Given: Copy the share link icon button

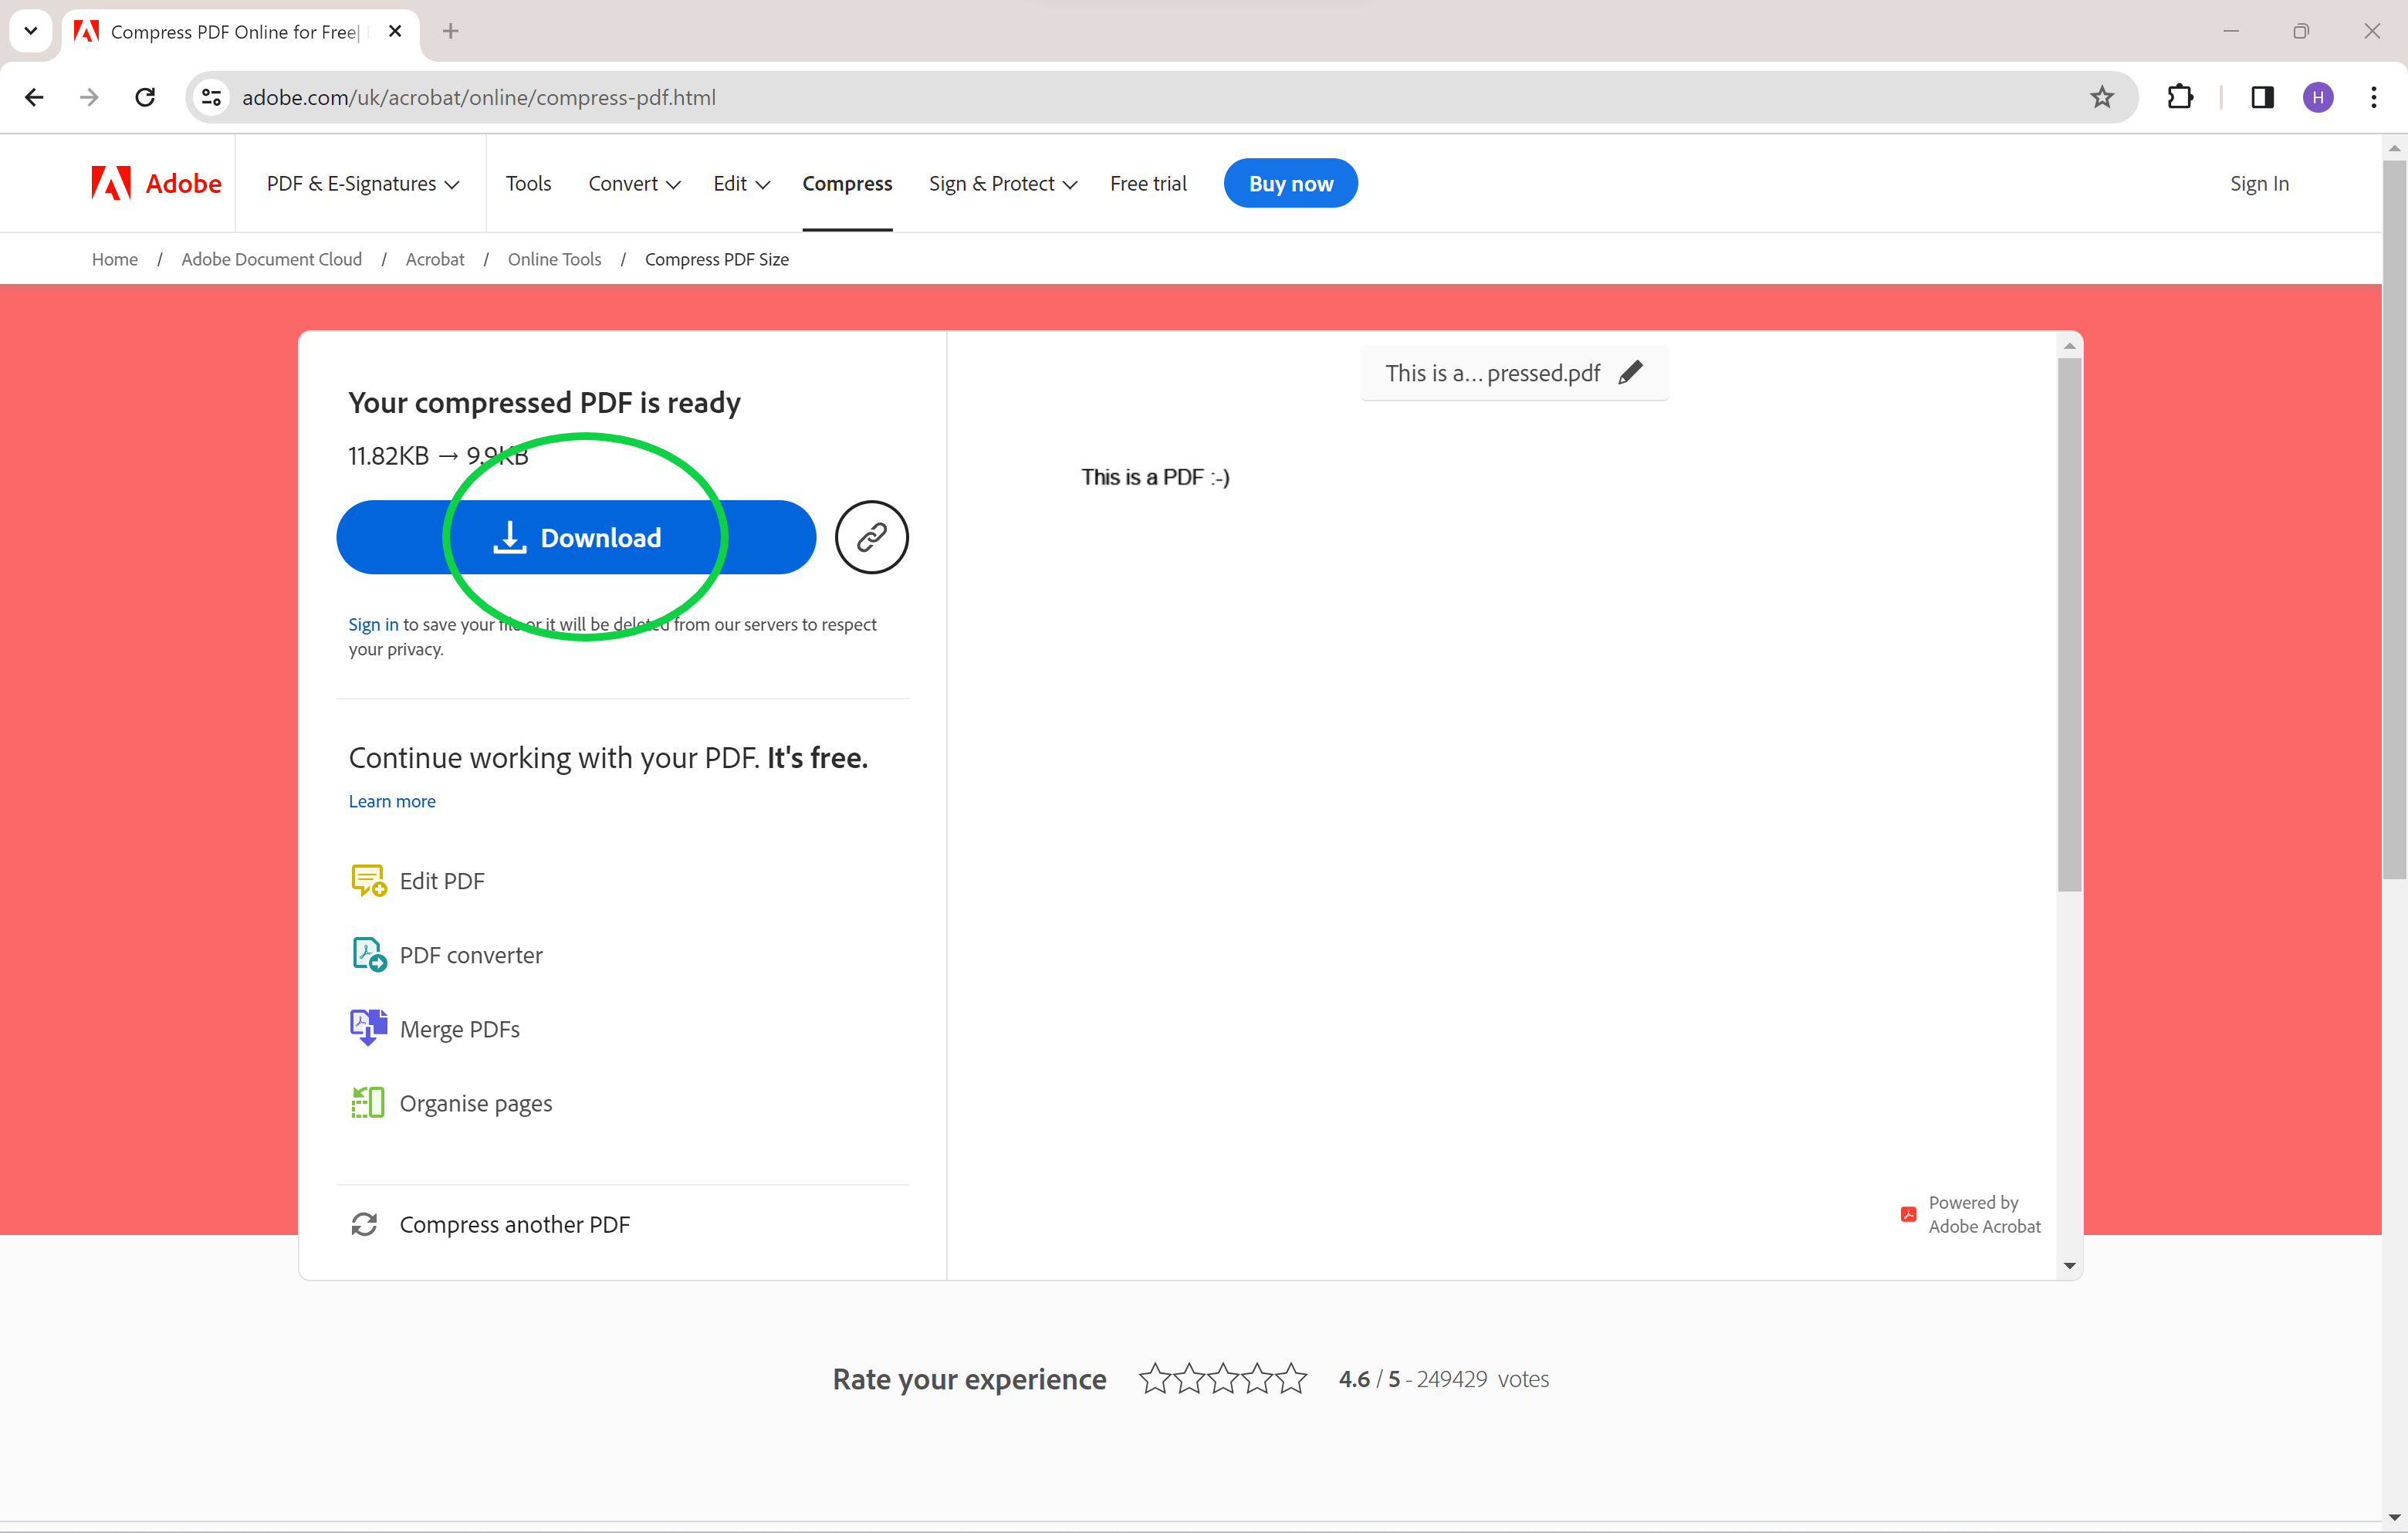Looking at the screenshot, I should coord(871,537).
